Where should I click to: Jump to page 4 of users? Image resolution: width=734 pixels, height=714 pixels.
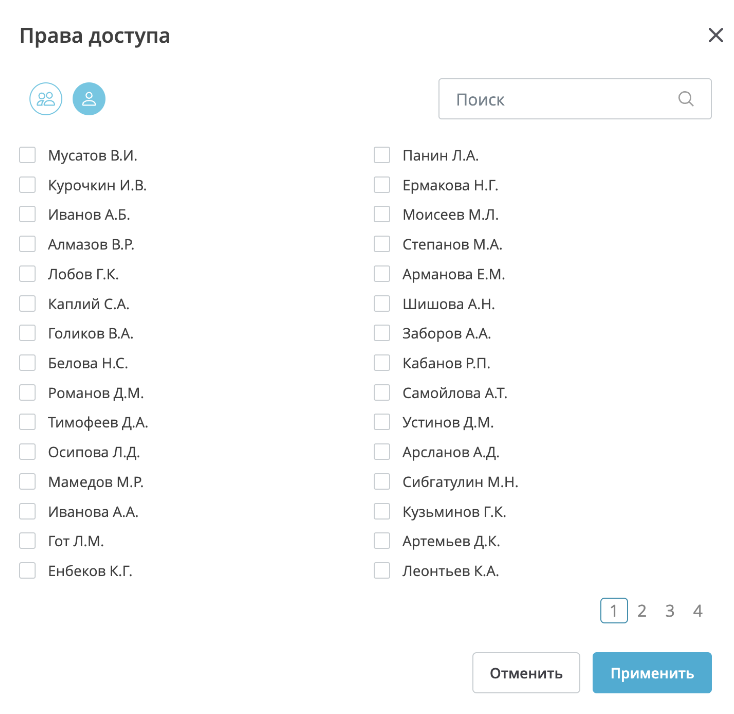click(698, 611)
